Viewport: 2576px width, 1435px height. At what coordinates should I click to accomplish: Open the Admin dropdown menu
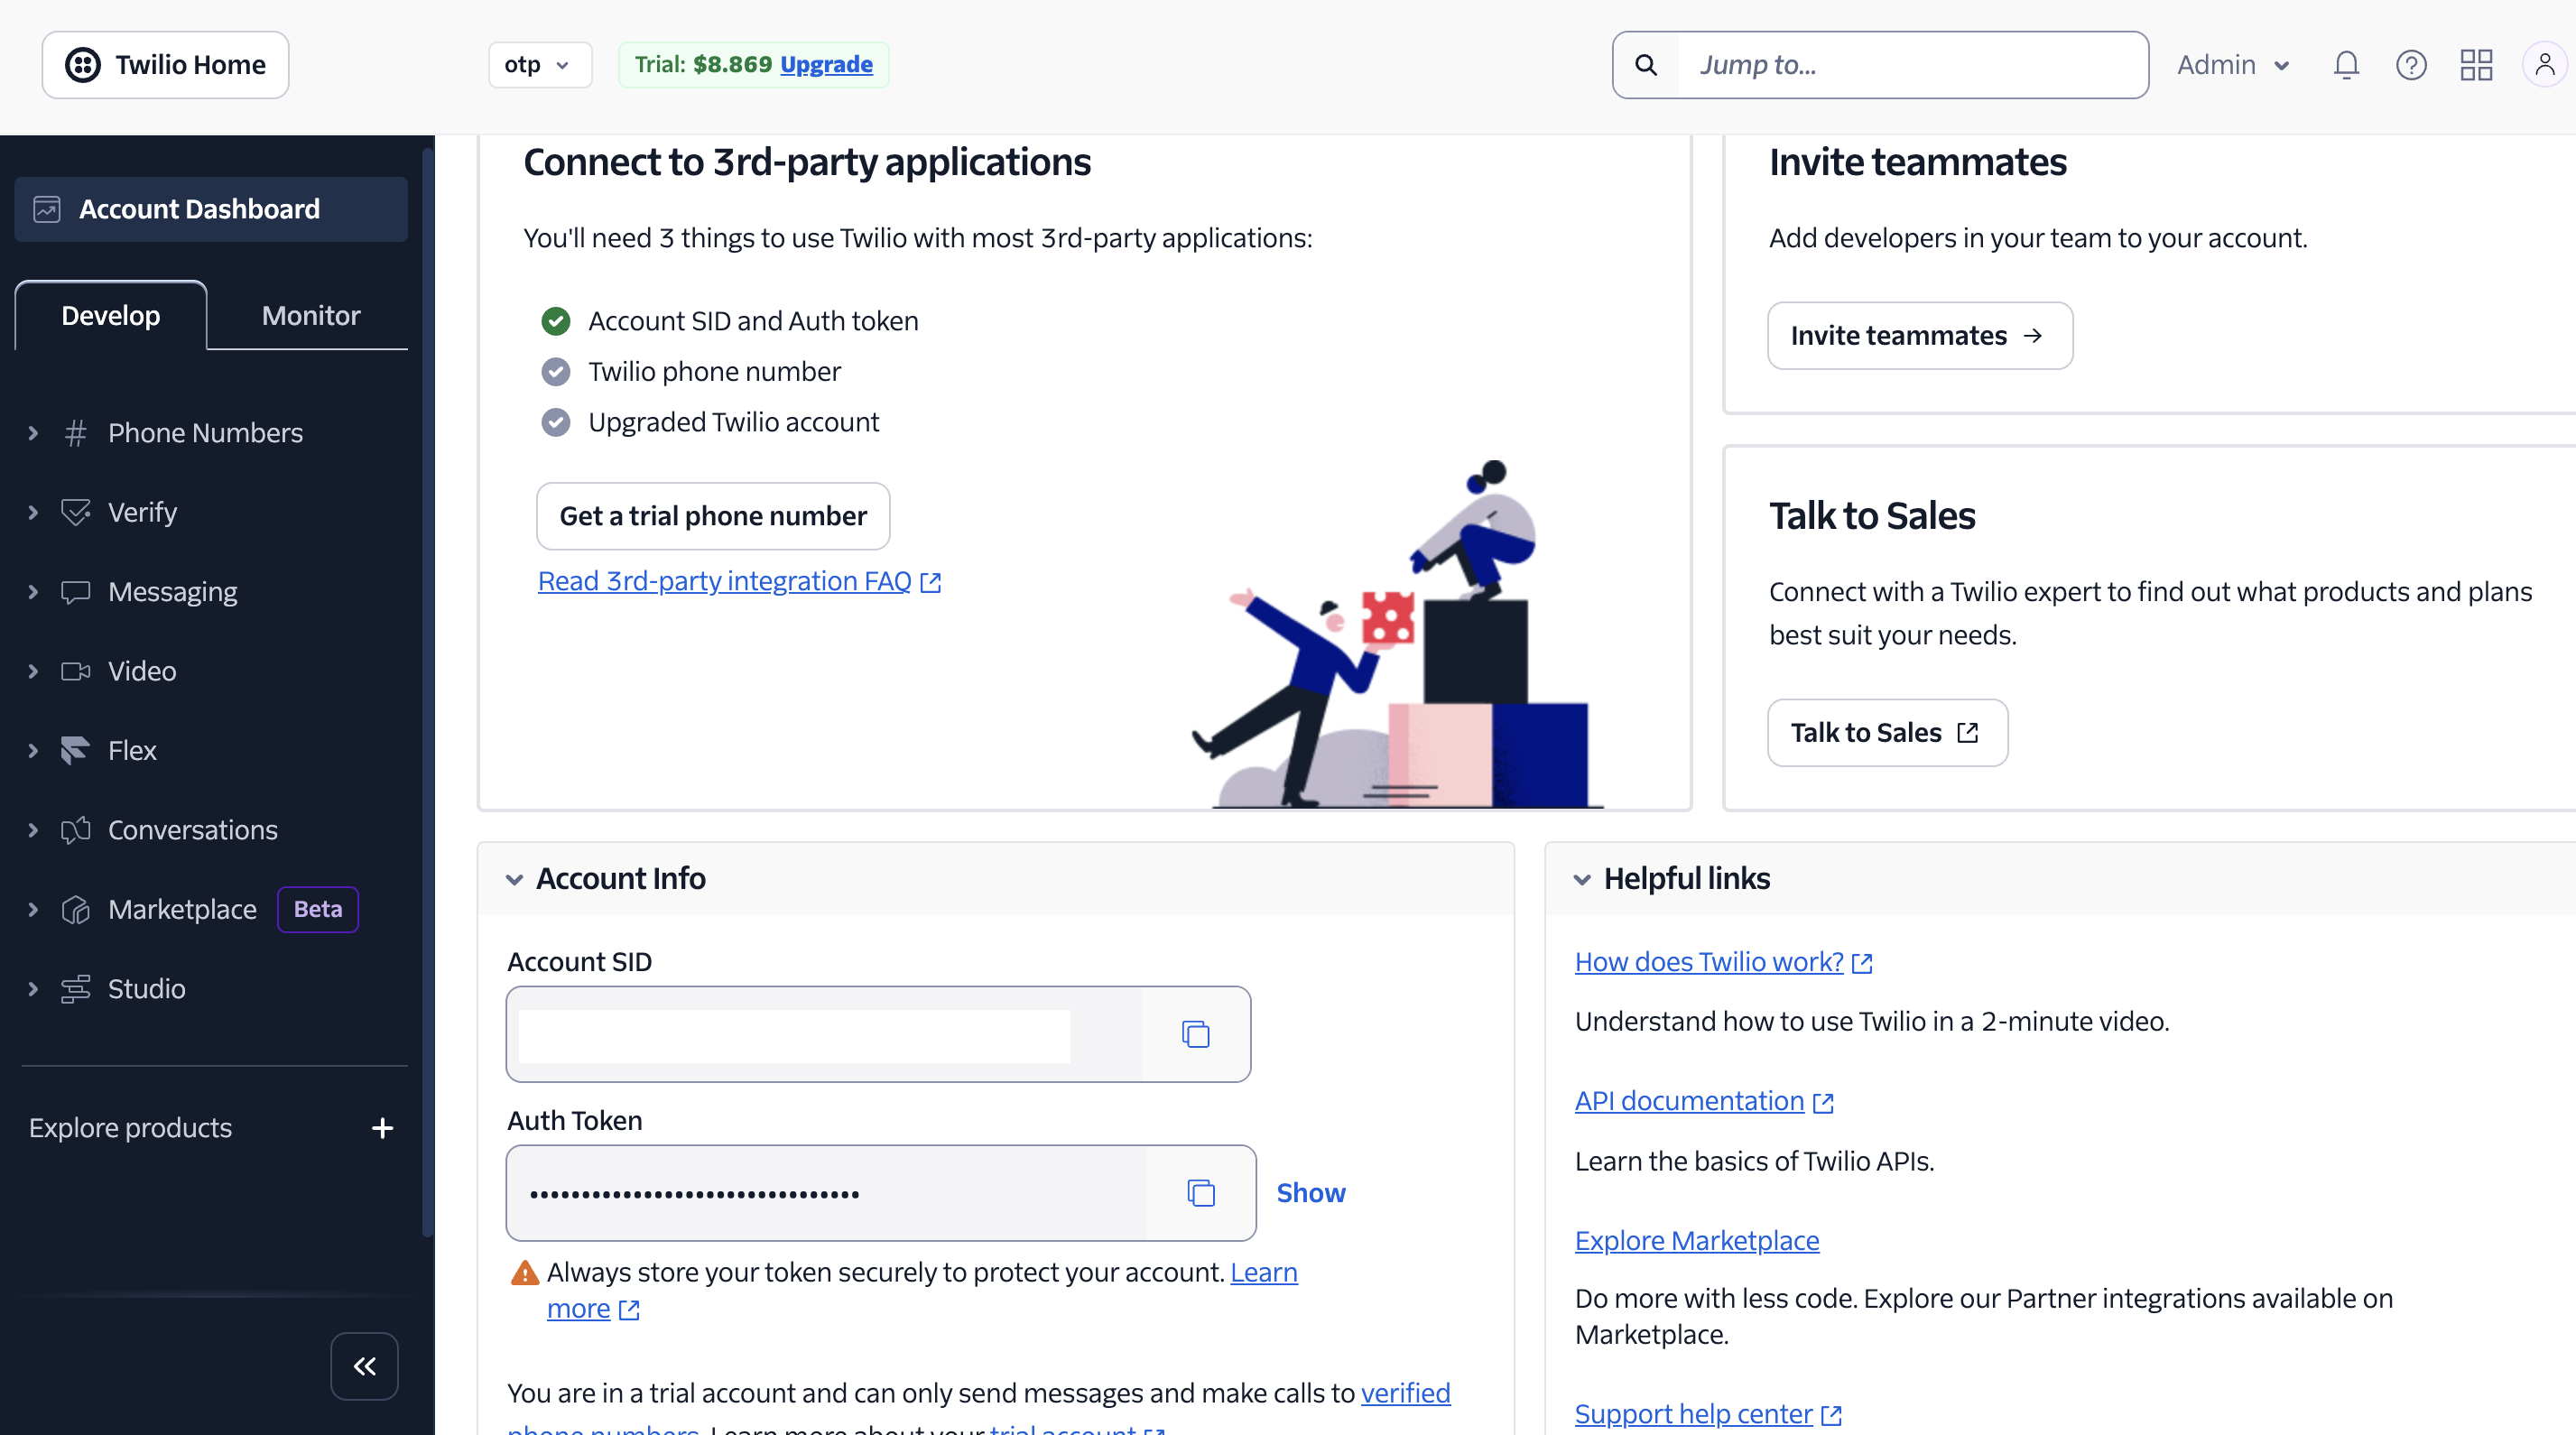click(2234, 65)
